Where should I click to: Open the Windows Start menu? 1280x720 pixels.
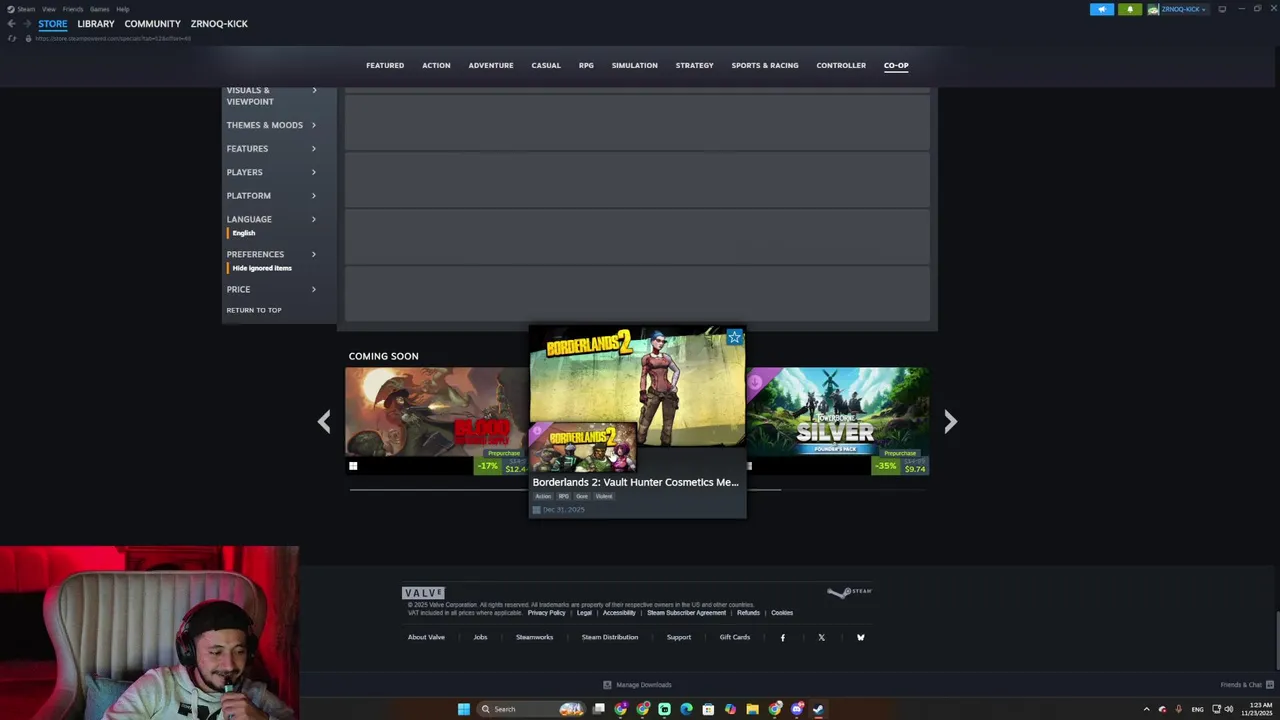(x=464, y=709)
